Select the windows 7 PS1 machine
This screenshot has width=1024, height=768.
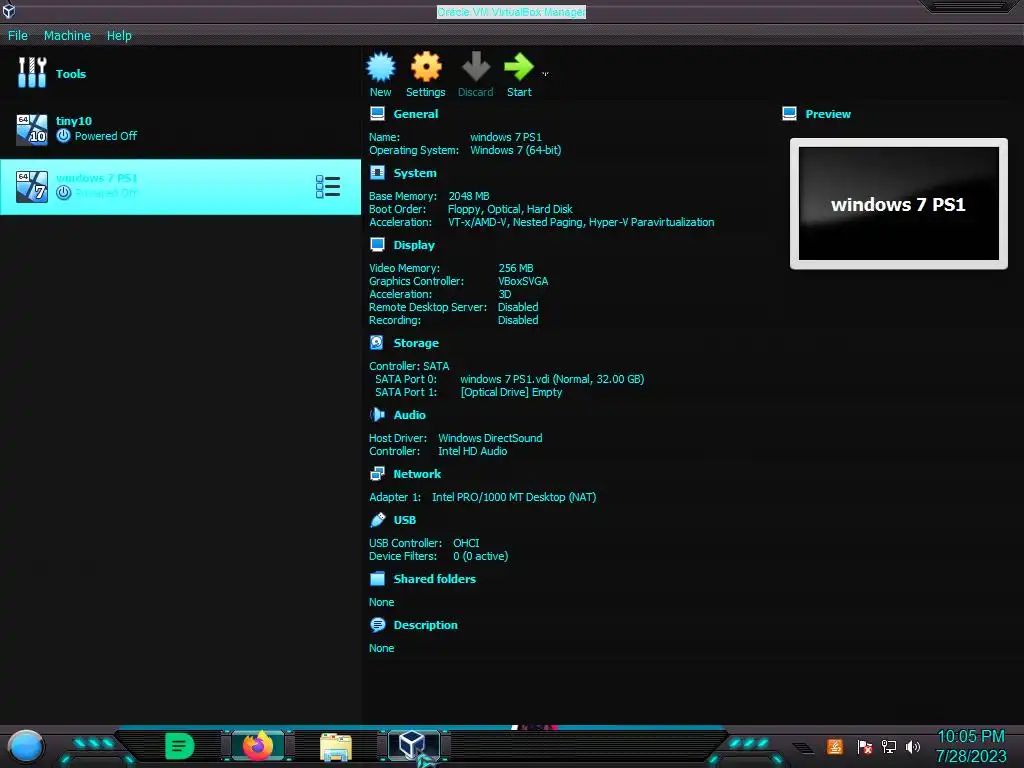(180, 186)
